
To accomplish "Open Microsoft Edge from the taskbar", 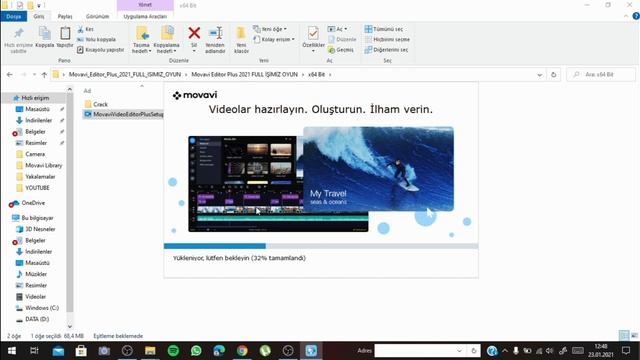I will coord(219,351).
